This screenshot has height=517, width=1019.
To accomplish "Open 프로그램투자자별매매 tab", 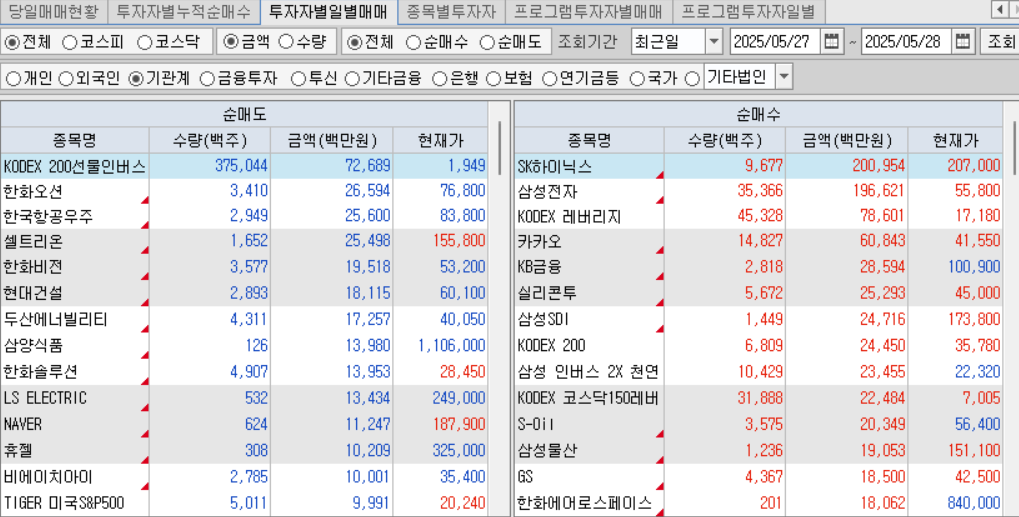I will (x=588, y=11).
